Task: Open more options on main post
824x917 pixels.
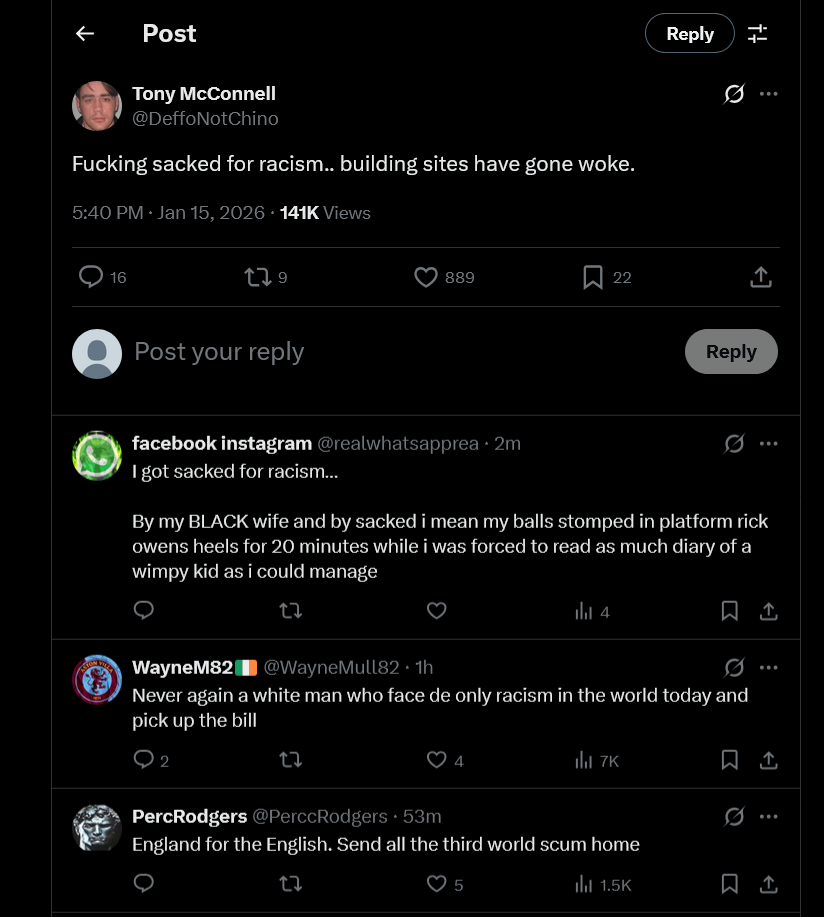Action: [x=768, y=94]
